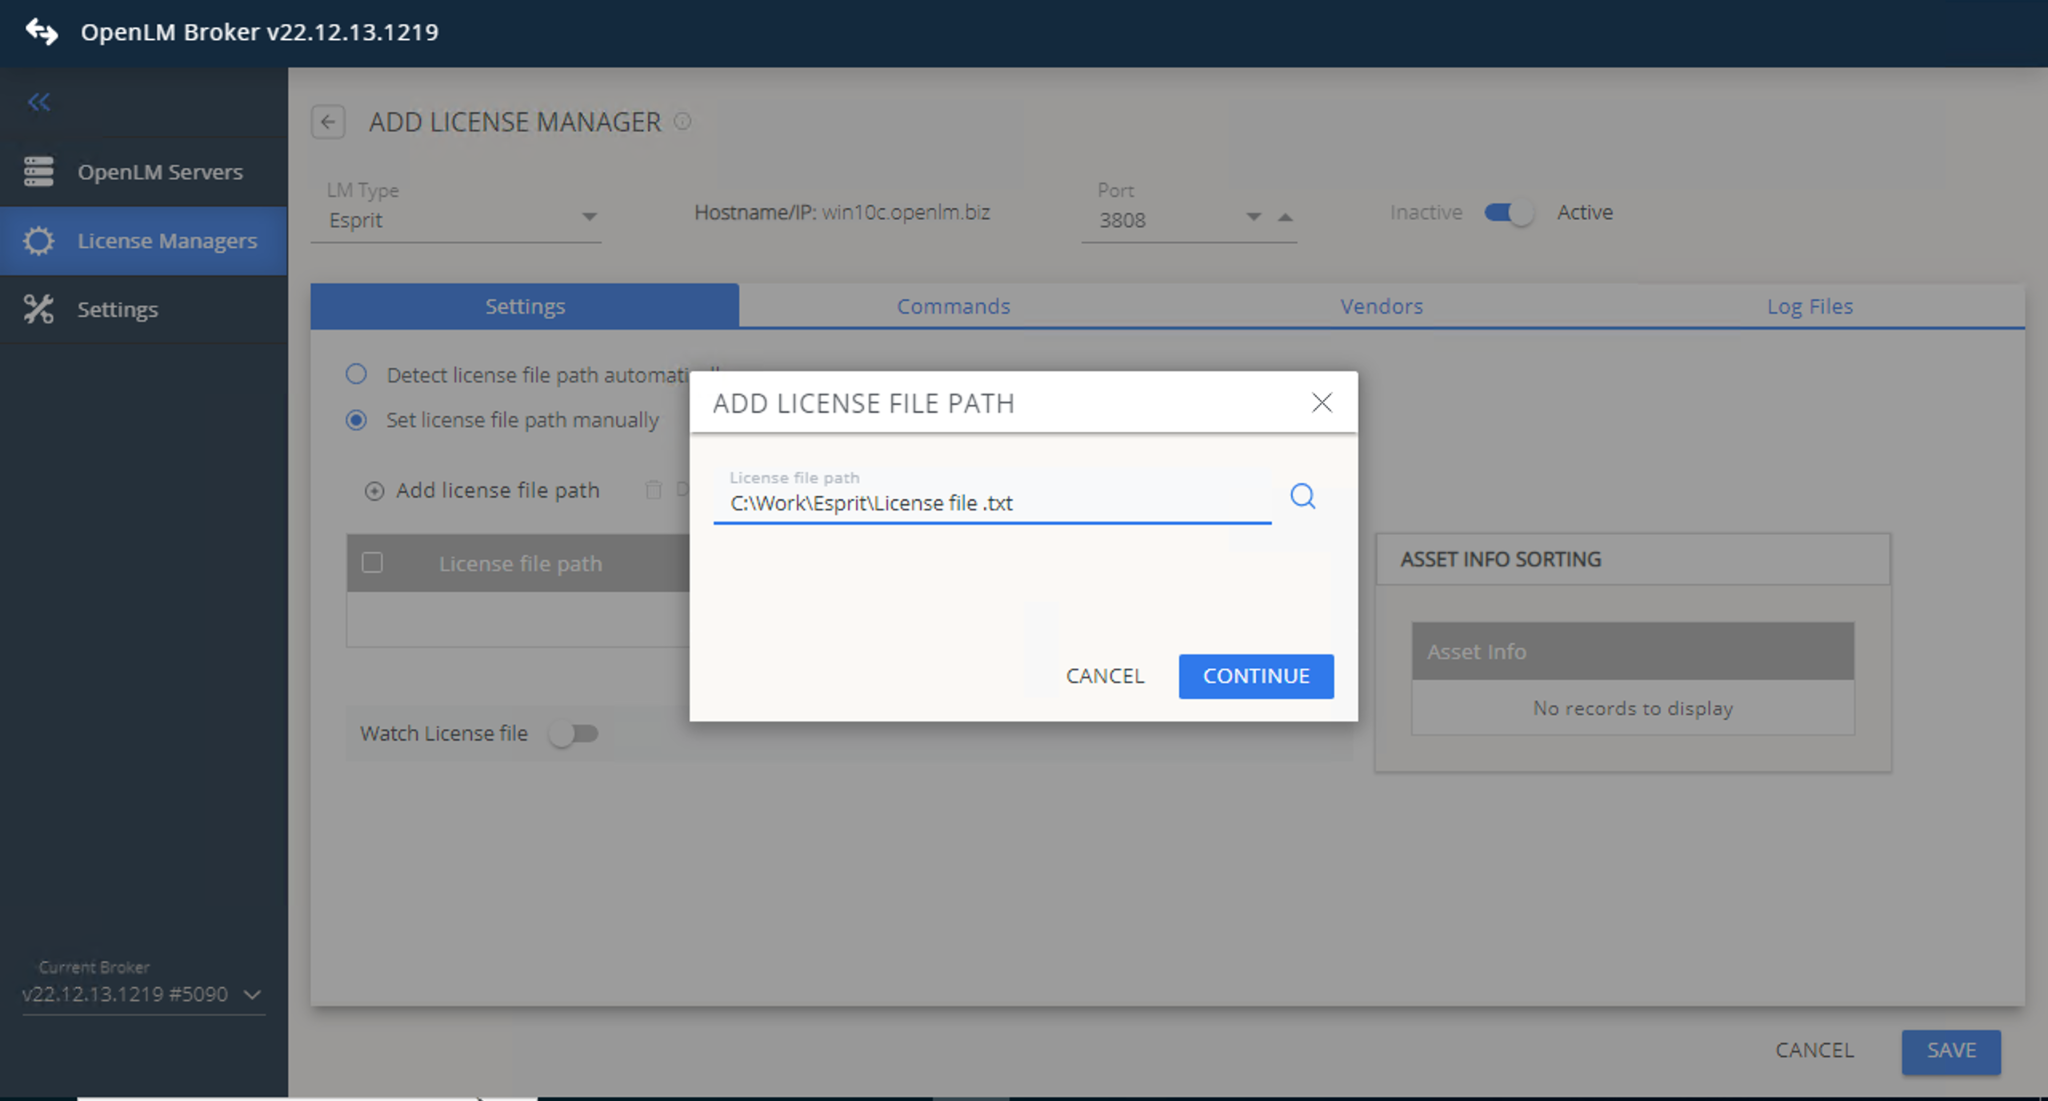Click the info icon next to title
This screenshot has height=1101, width=2048.
coord(682,121)
